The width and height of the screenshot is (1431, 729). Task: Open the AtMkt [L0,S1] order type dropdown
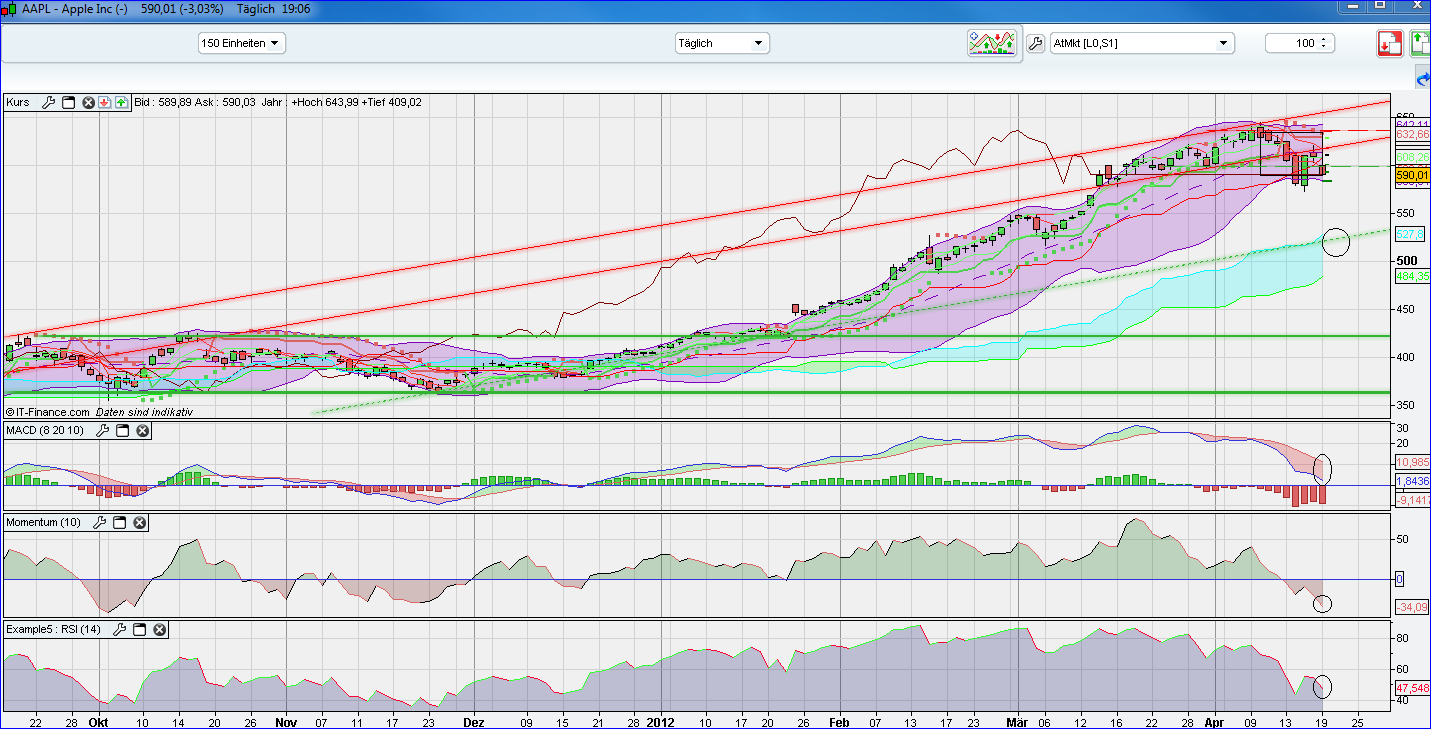coord(1140,43)
